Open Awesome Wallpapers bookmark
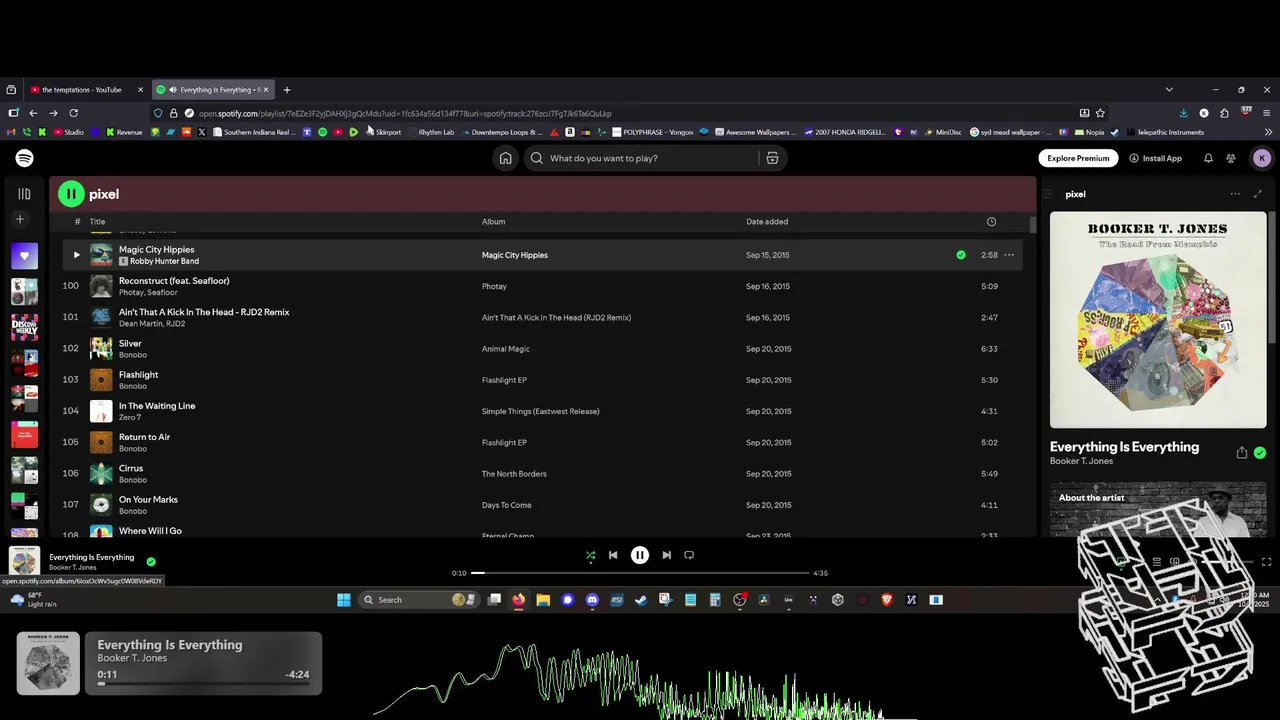Viewport: 1280px width, 720px height. coord(755,132)
